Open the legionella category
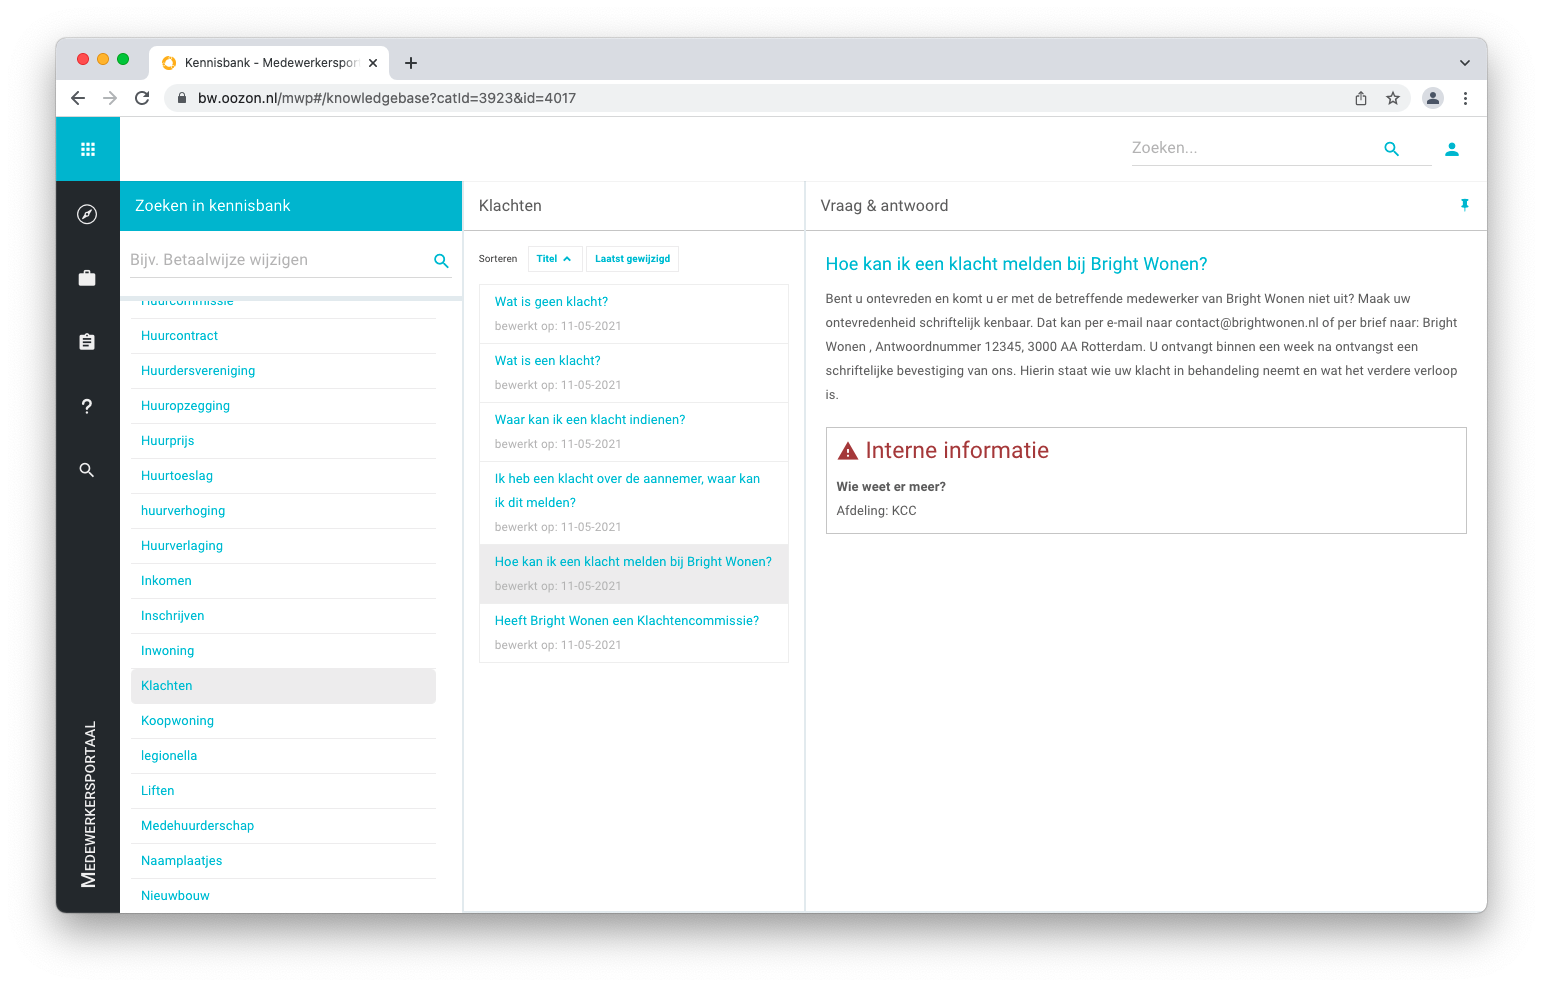 (x=283, y=756)
